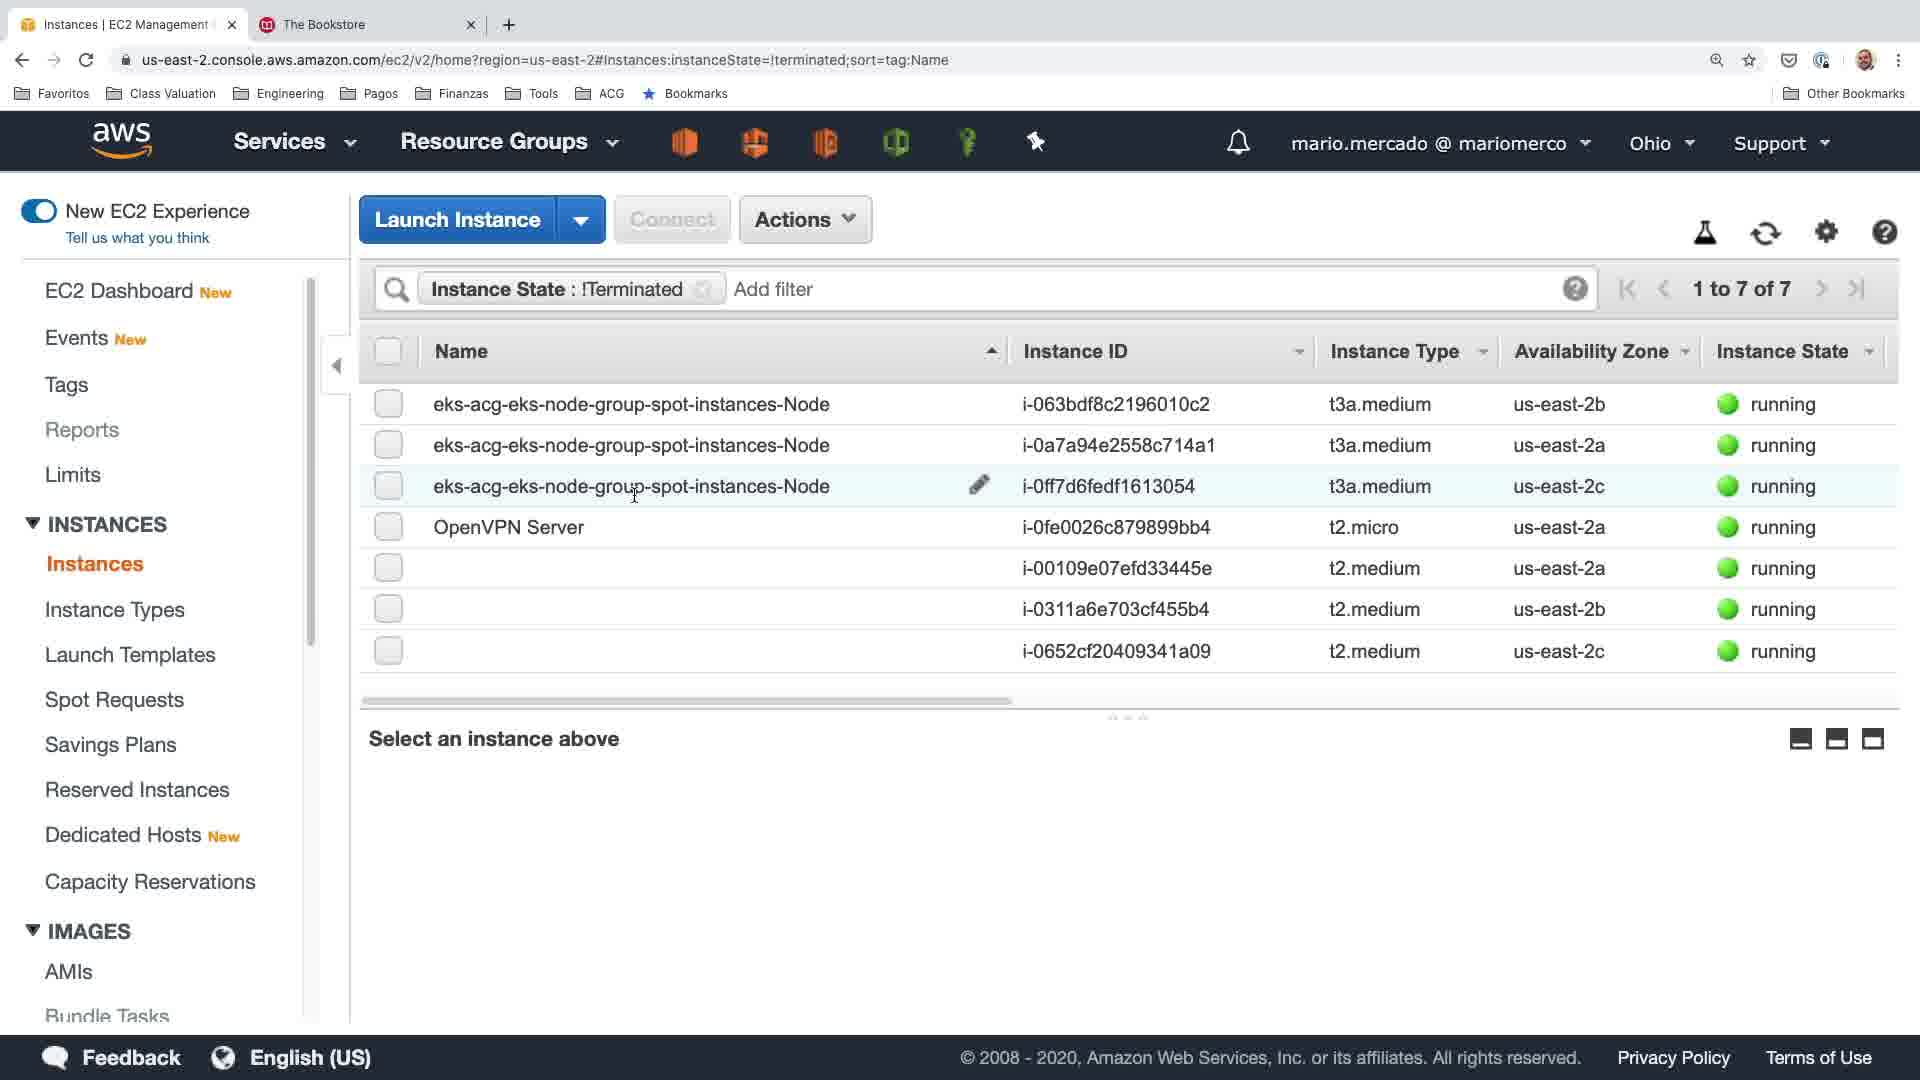
Task: Click the refresh instances icon
Action: point(1765,233)
